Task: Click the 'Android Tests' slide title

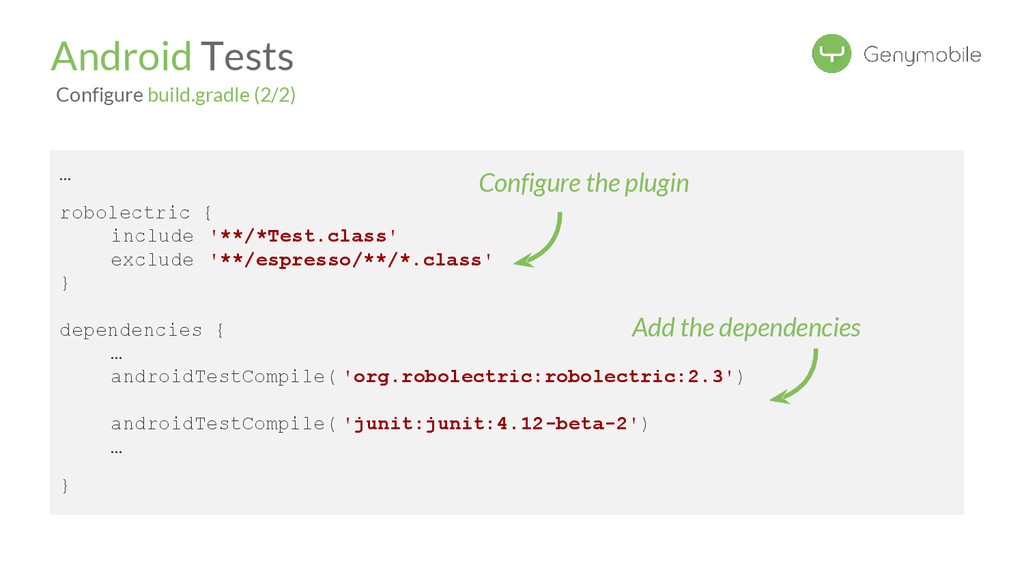Action: [x=172, y=56]
